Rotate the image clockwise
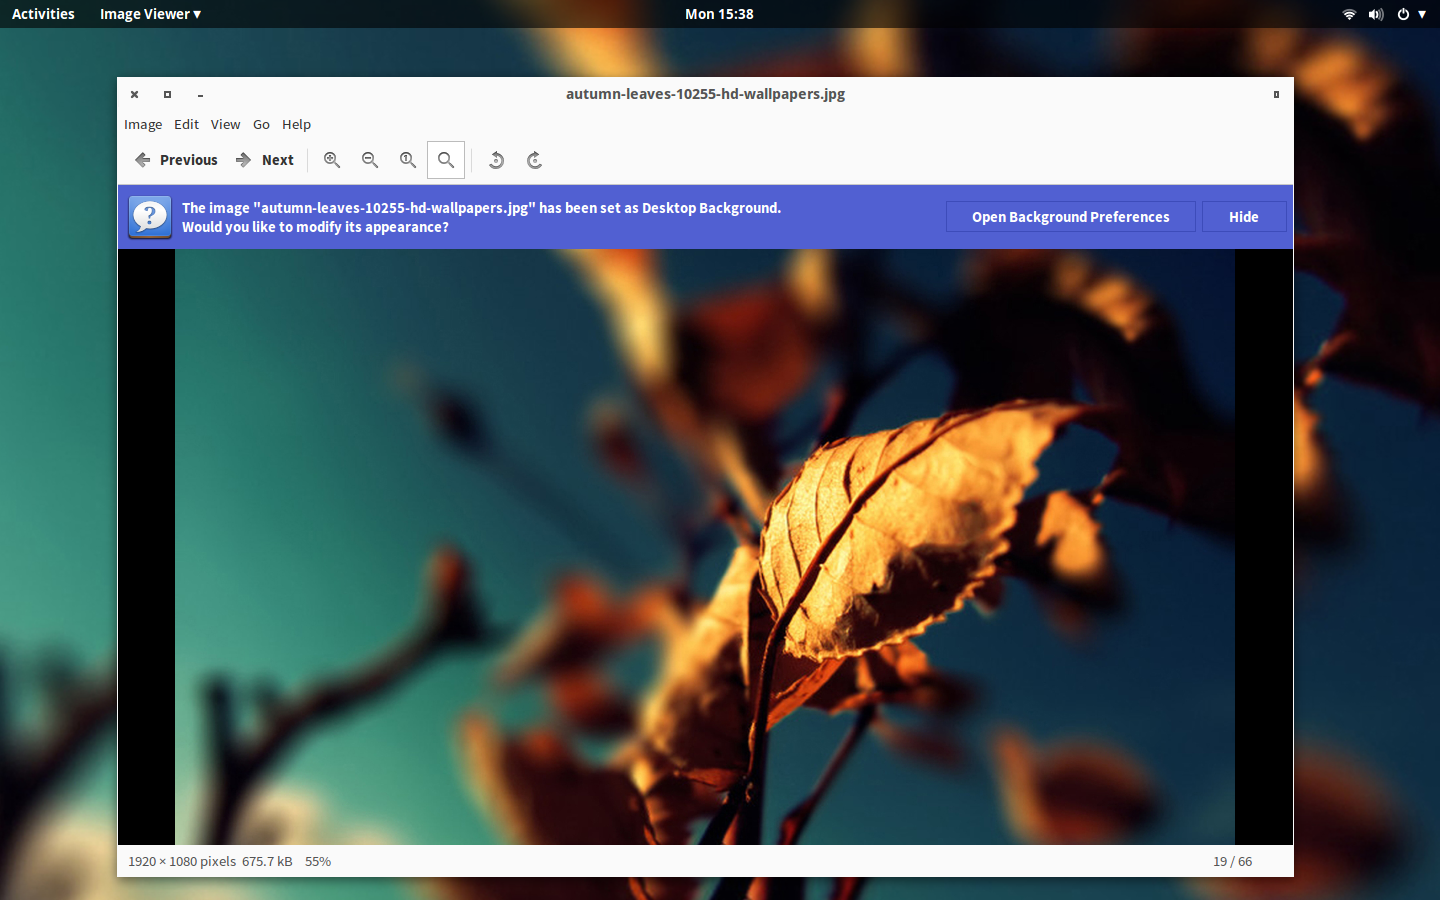Screen dimensions: 1440x900 click(x=534, y=160)
